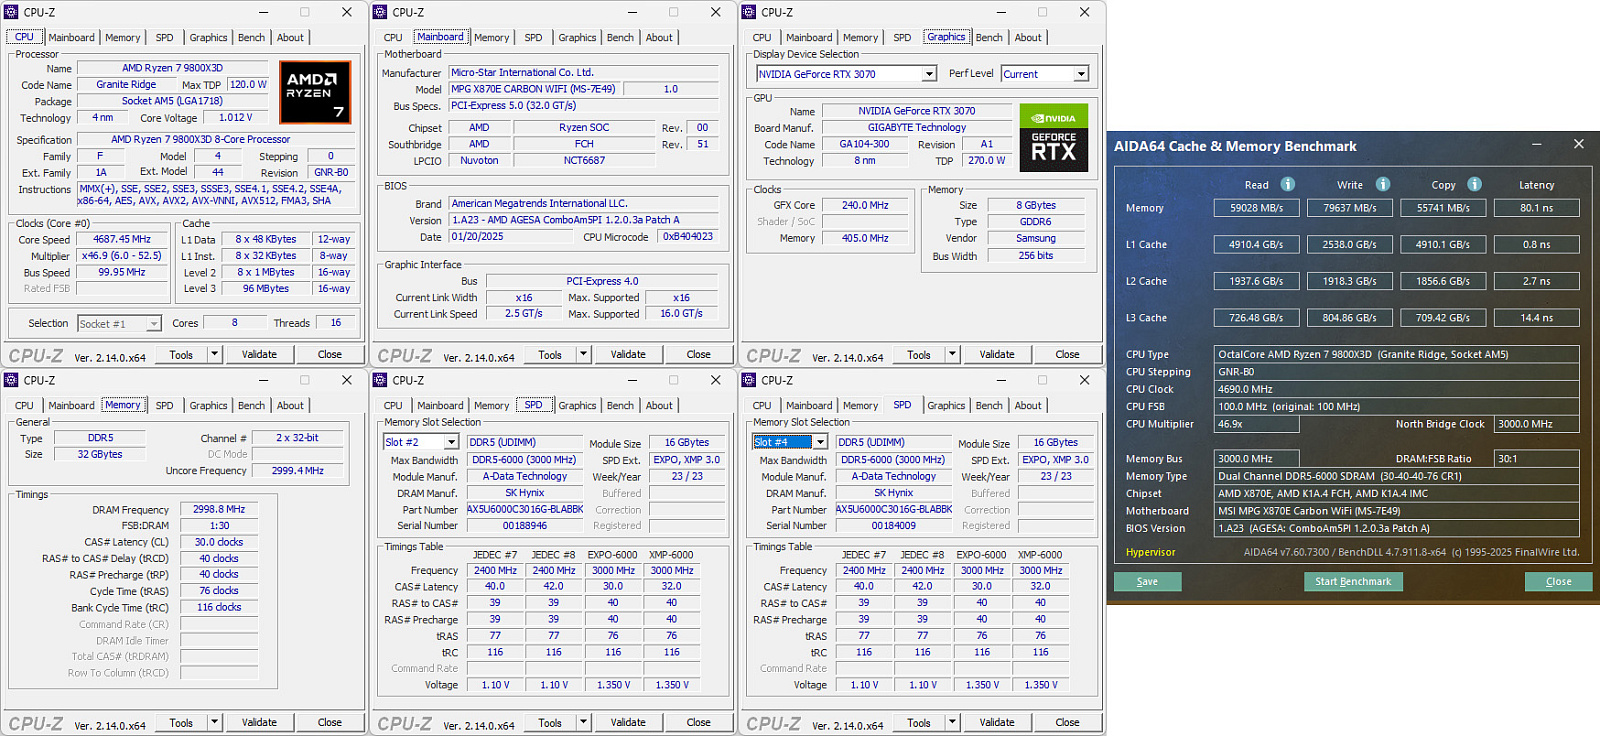
Task: Select the memory latency value 80.1 ns
Action: click(x=1536, y=208)
